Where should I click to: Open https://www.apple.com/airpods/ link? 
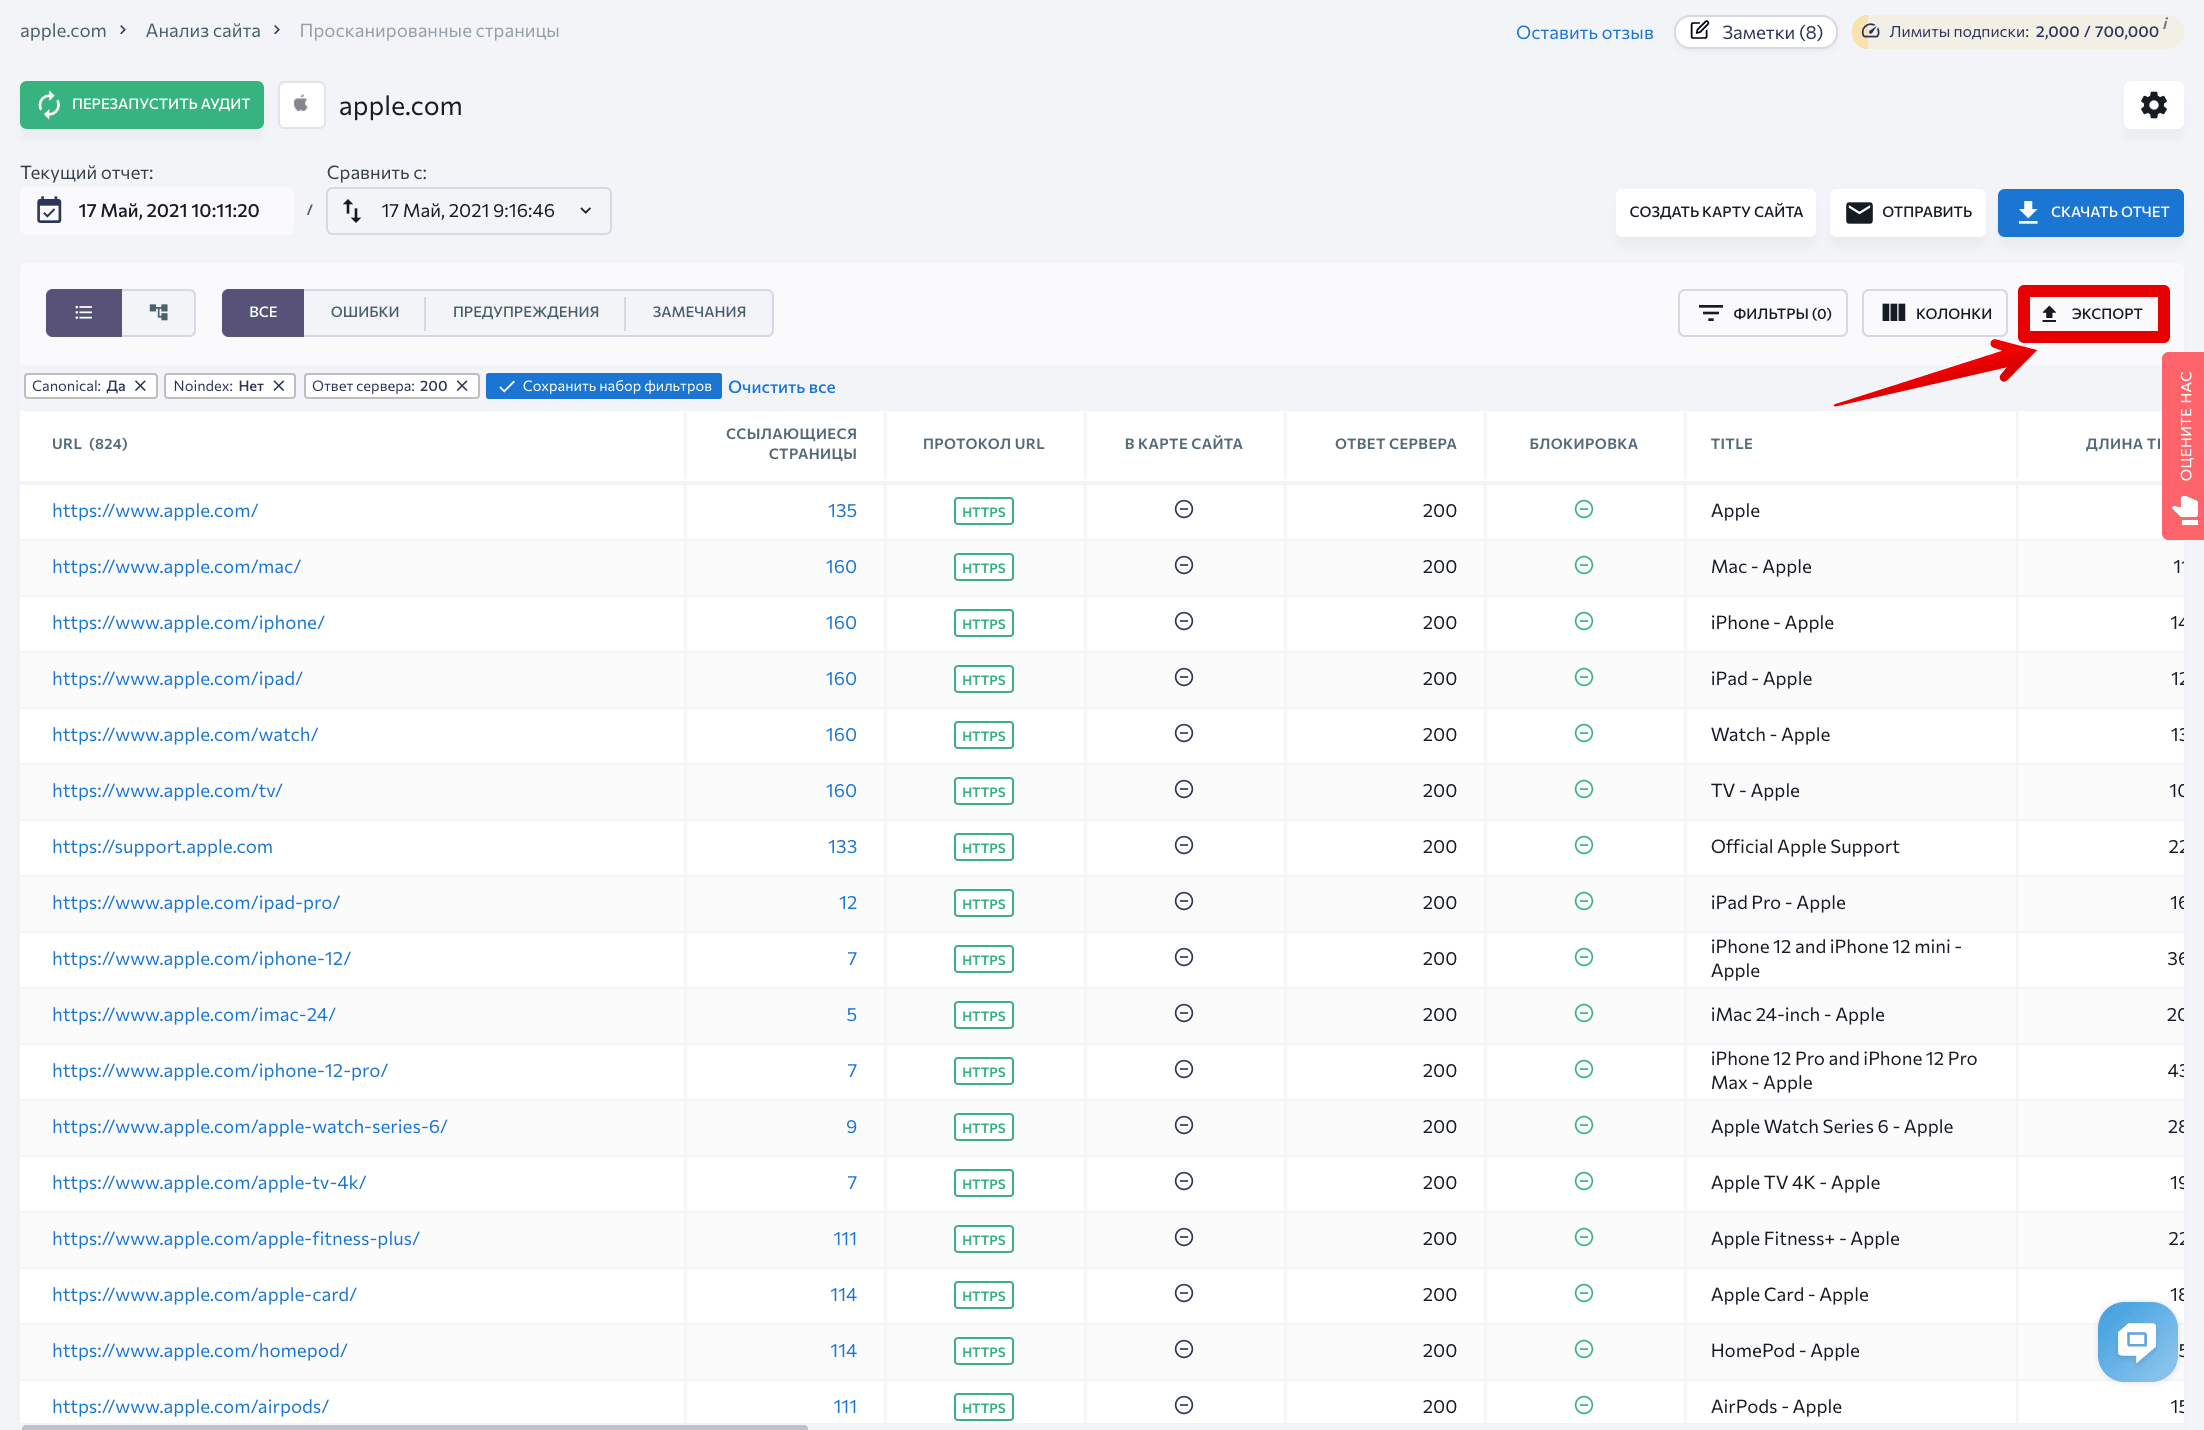(190, 1407)
